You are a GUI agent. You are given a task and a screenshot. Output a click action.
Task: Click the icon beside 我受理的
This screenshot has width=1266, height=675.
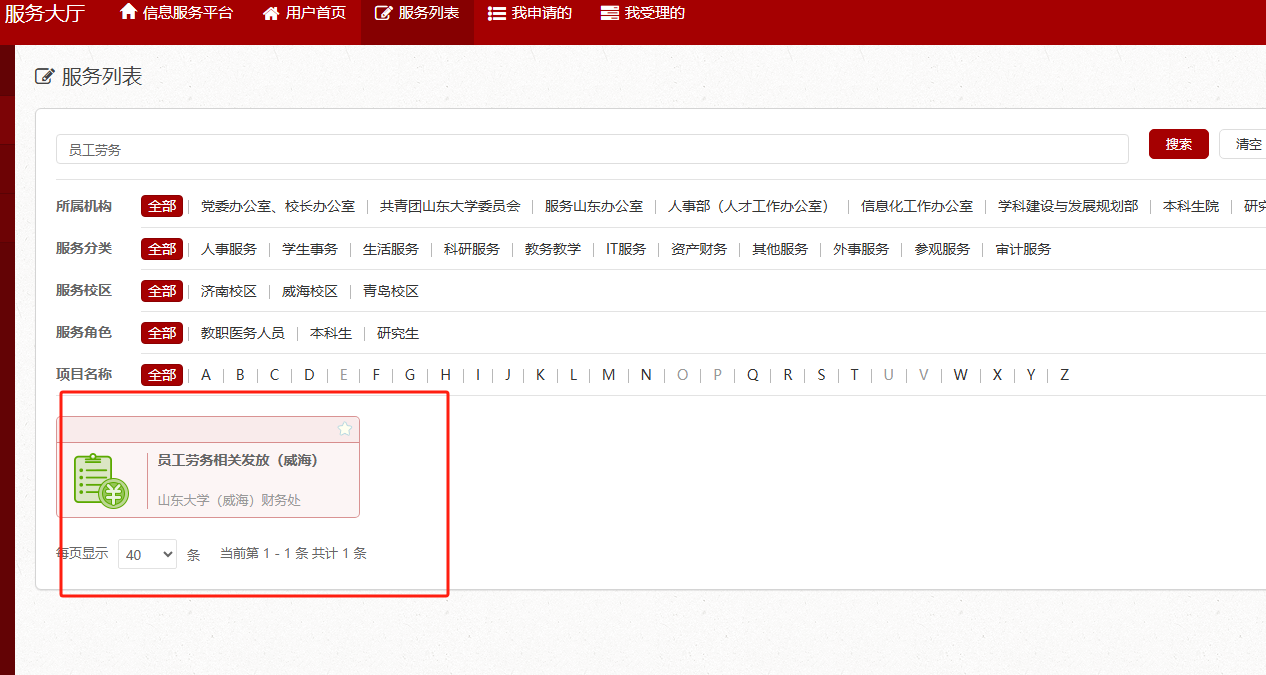pyautogui.click(x=609, y=13)
